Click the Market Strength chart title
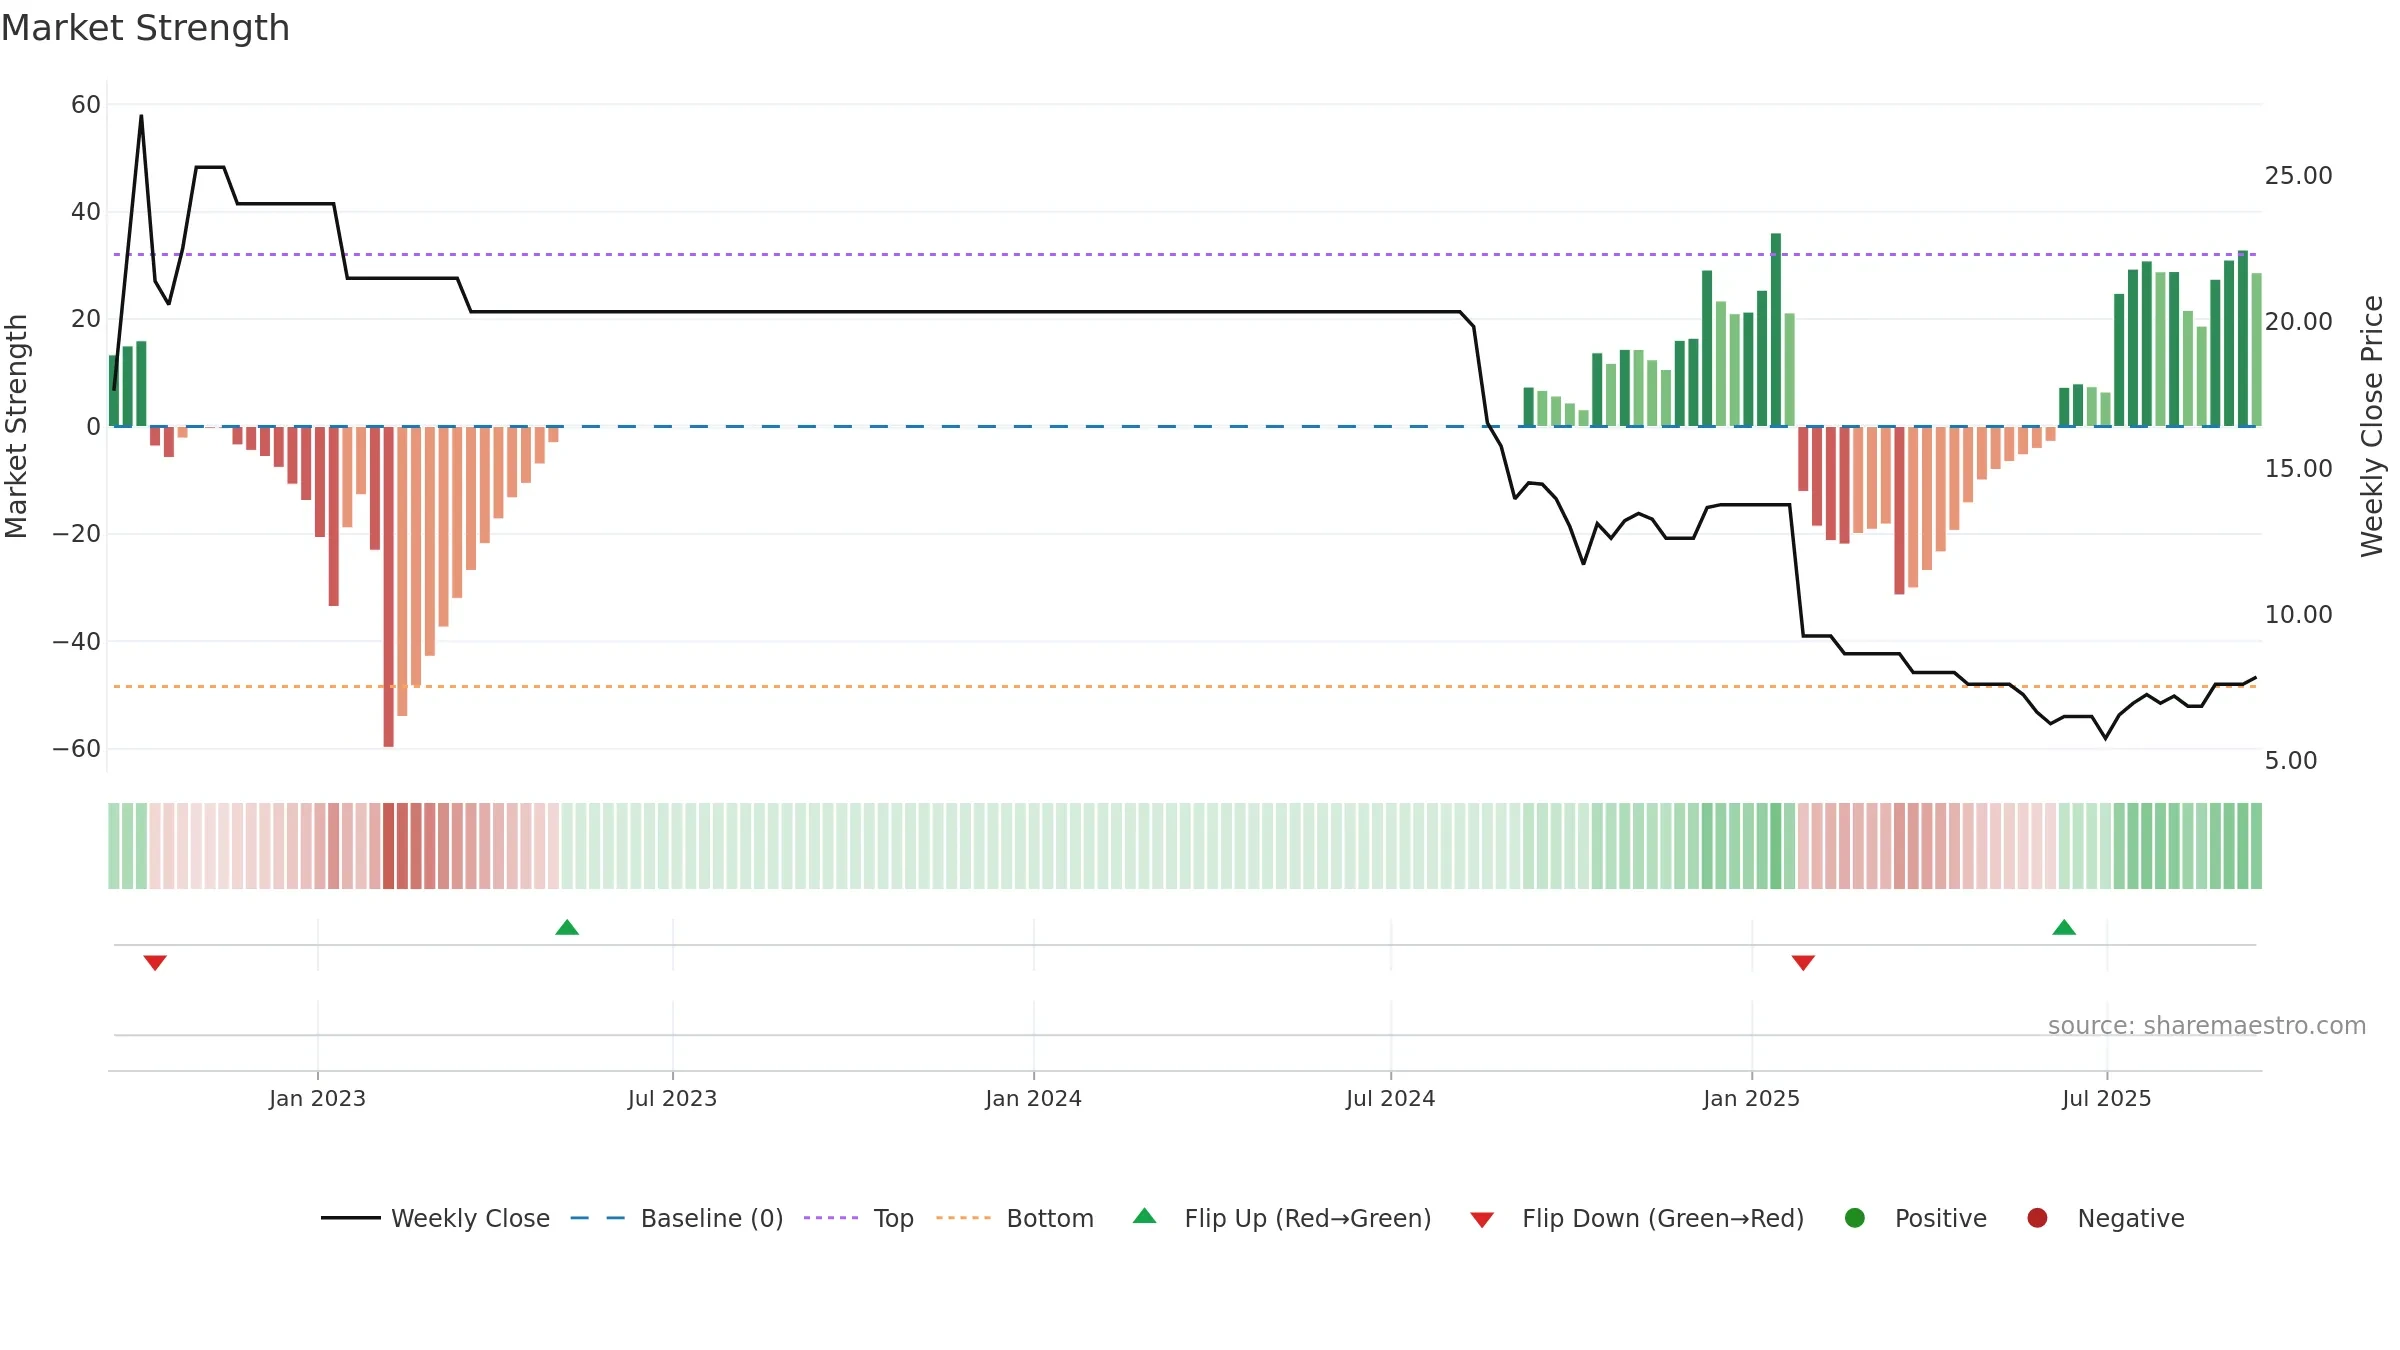 click(x=145, y=28)
